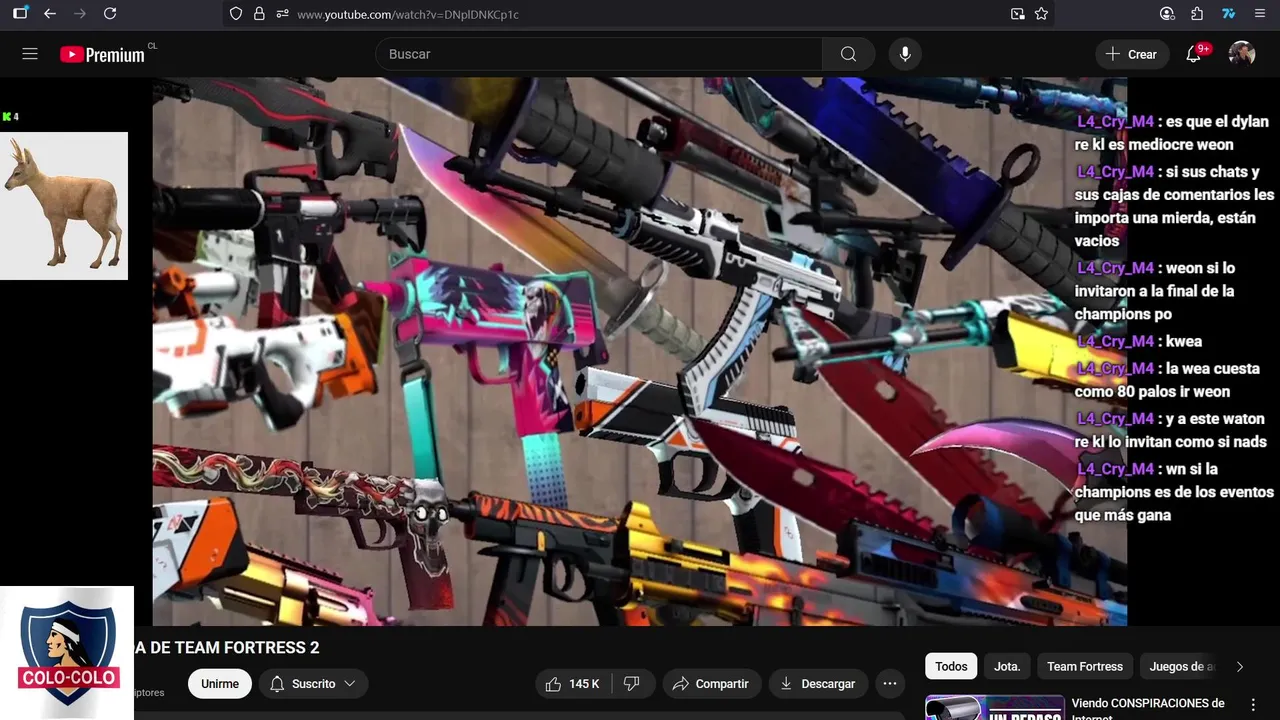Screen dimensions: 1280x720
Task: Open more actions three-dot button
Action: [890, 684]
